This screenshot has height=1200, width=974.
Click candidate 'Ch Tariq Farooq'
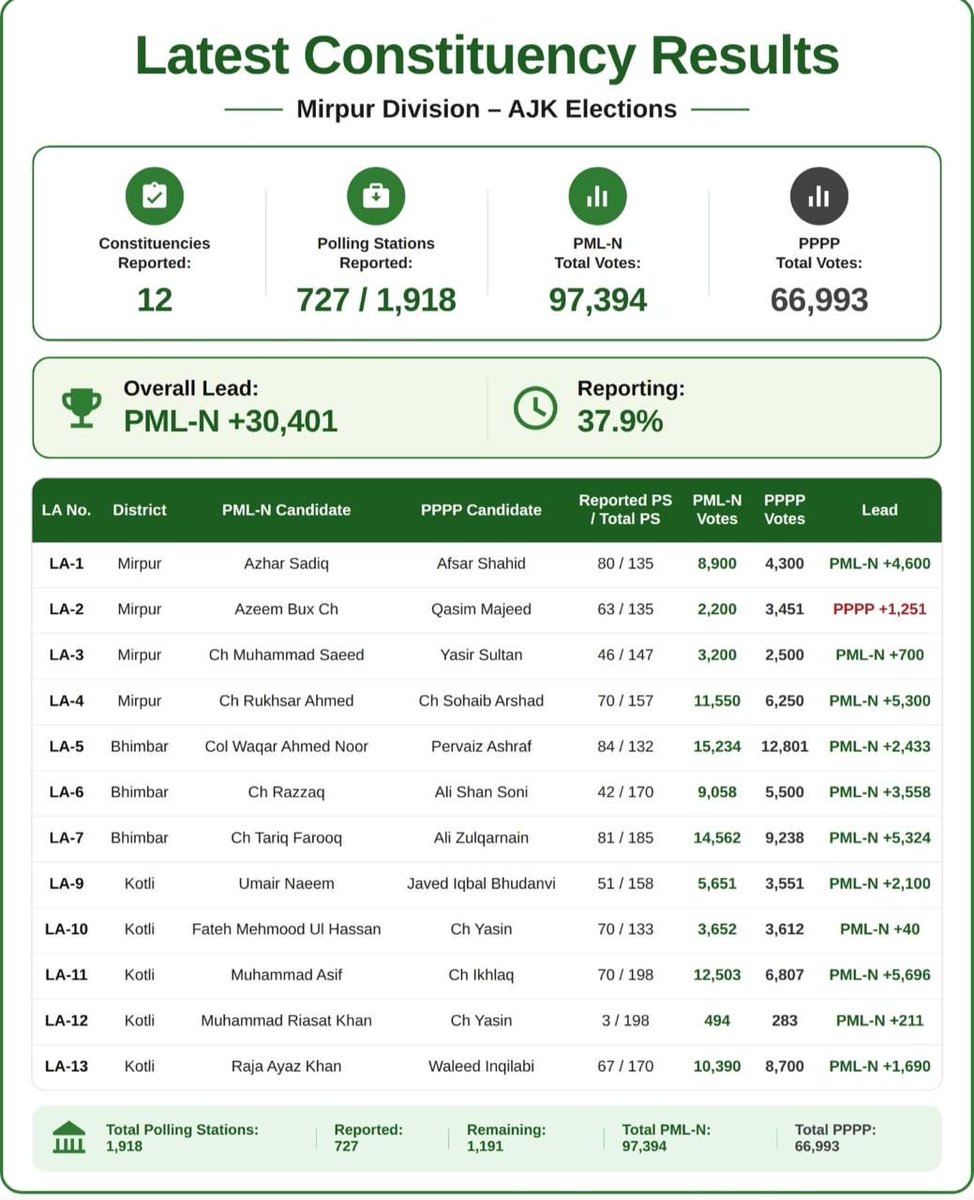click(286, 838)
